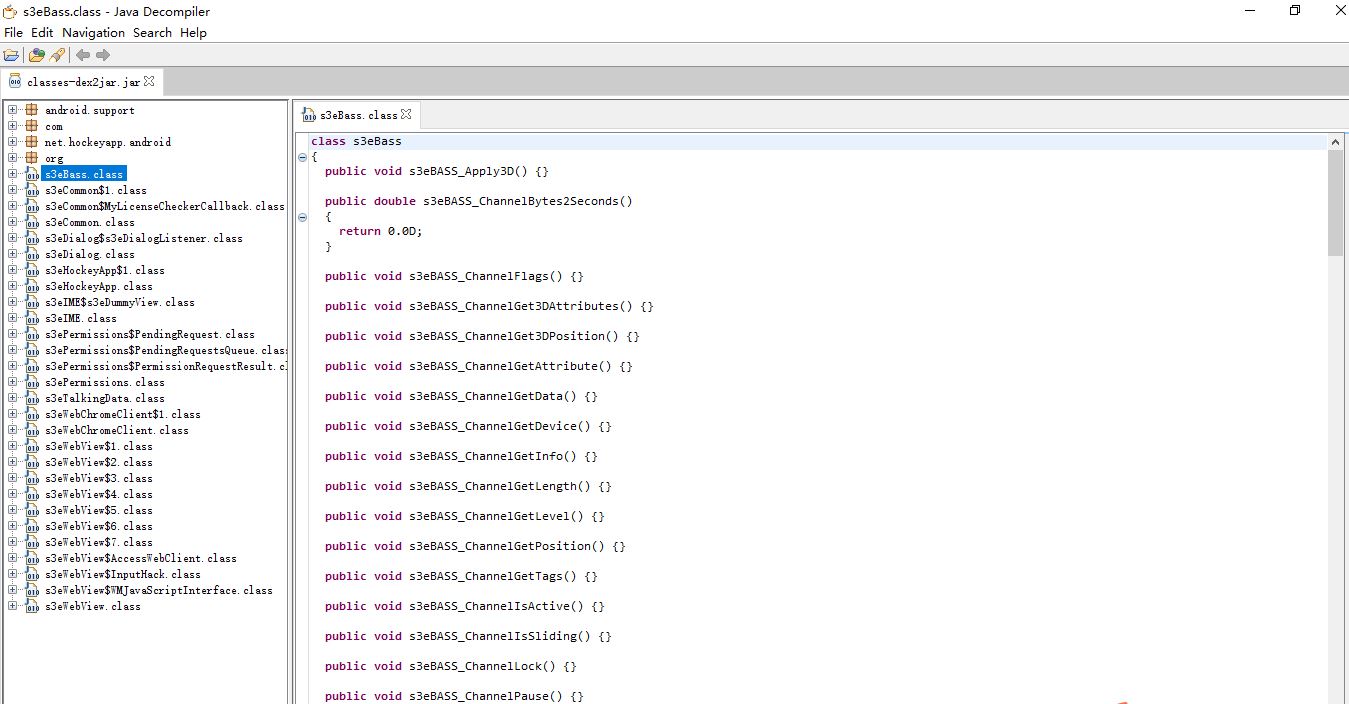Click the android.support package icon
The image size is (1349, 704).
click(x=32, y=110)
